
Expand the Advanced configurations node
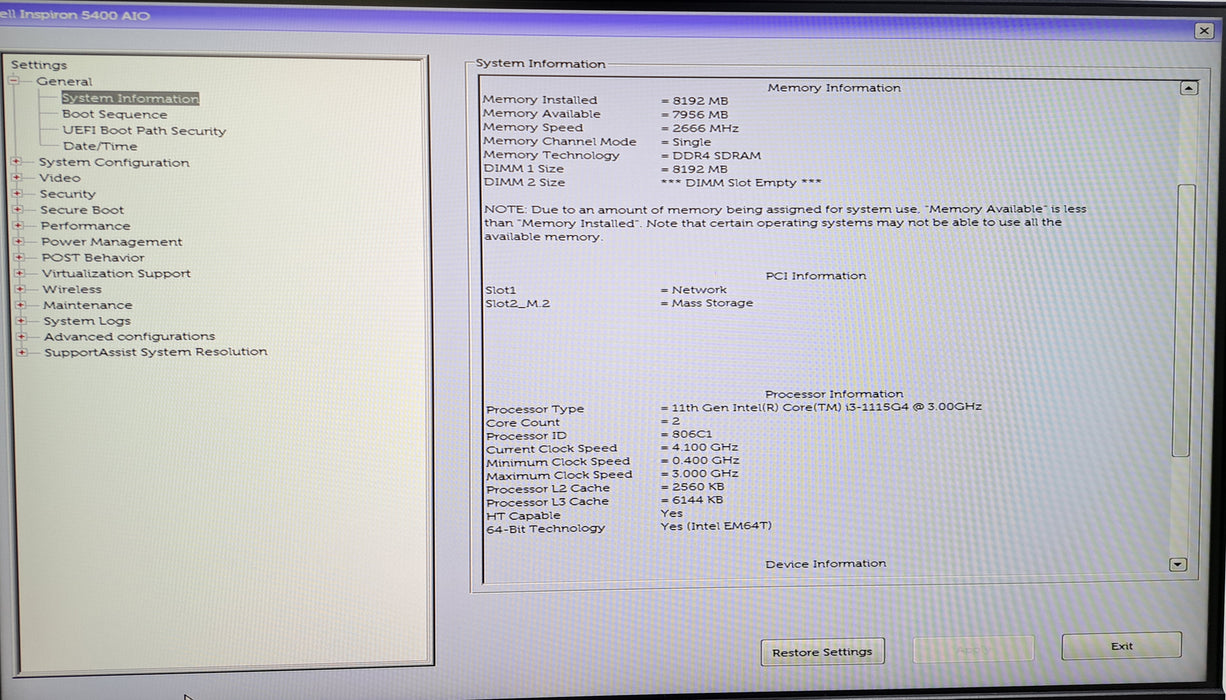pos(21,337)
